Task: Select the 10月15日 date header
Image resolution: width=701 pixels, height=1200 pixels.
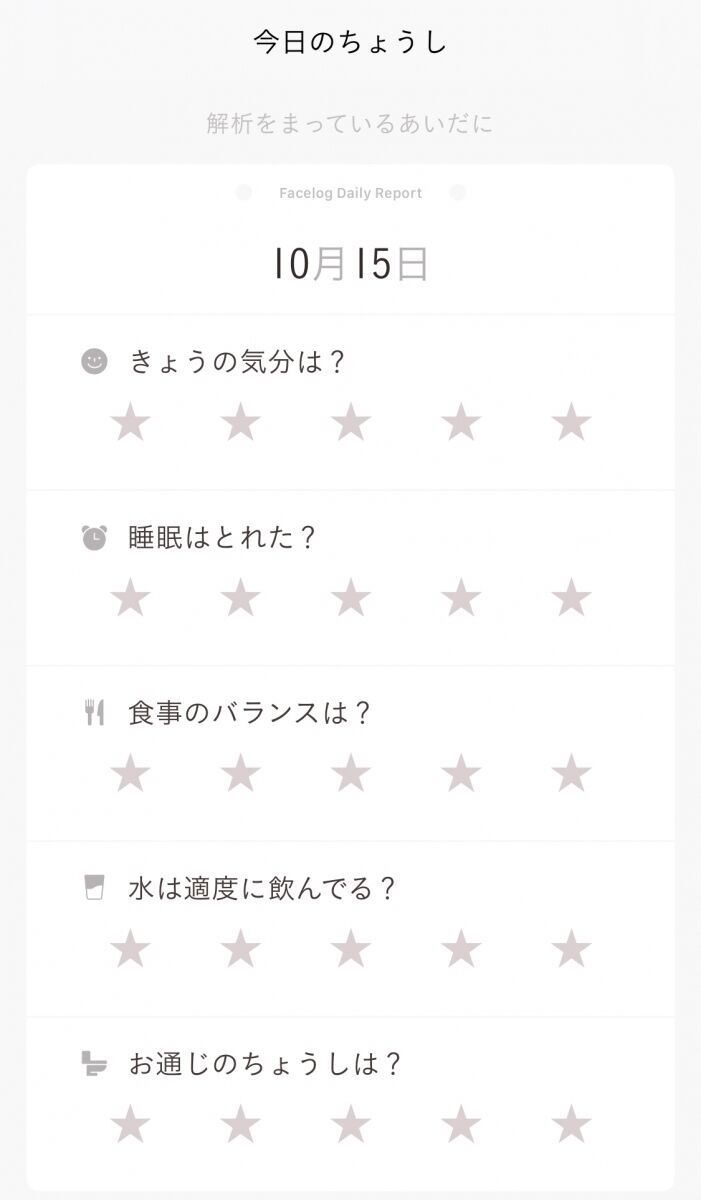Action: [351, 264]
